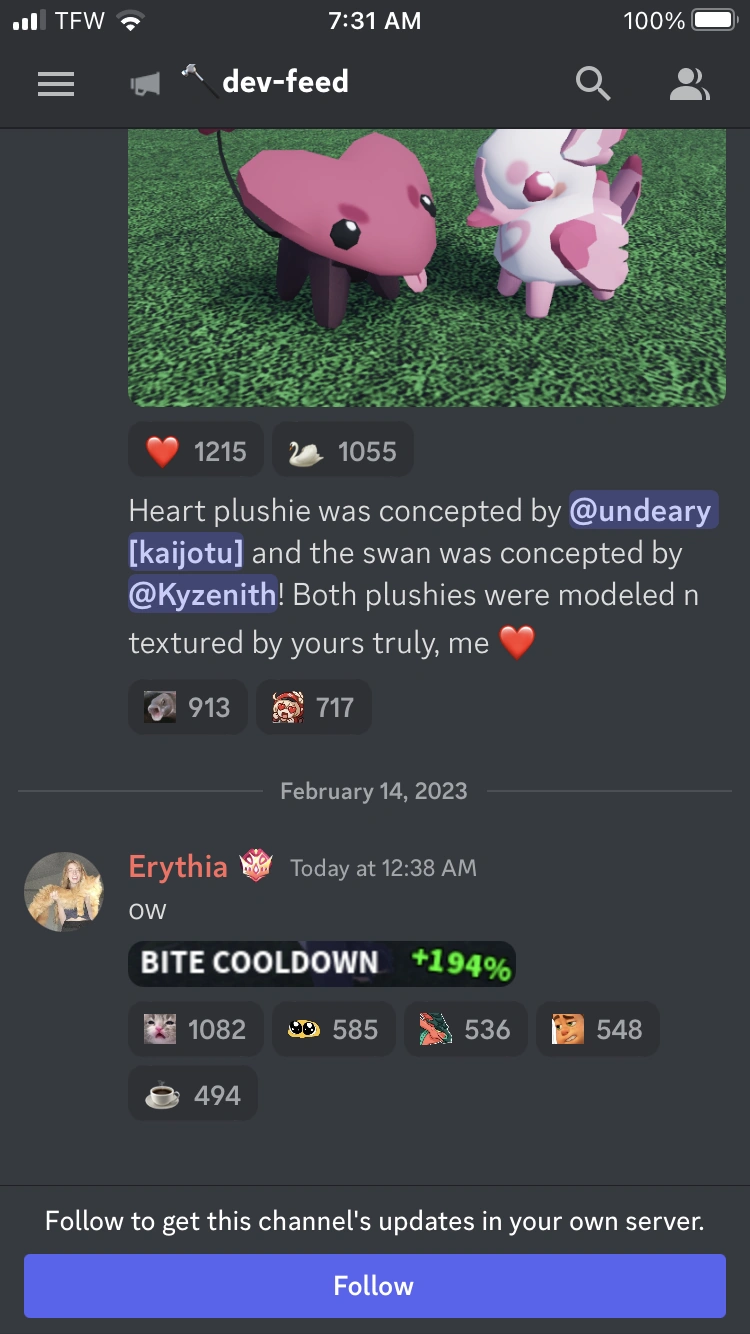Tap the search magnifier icon
750x1334 pixels.
[x=593, y=84]
